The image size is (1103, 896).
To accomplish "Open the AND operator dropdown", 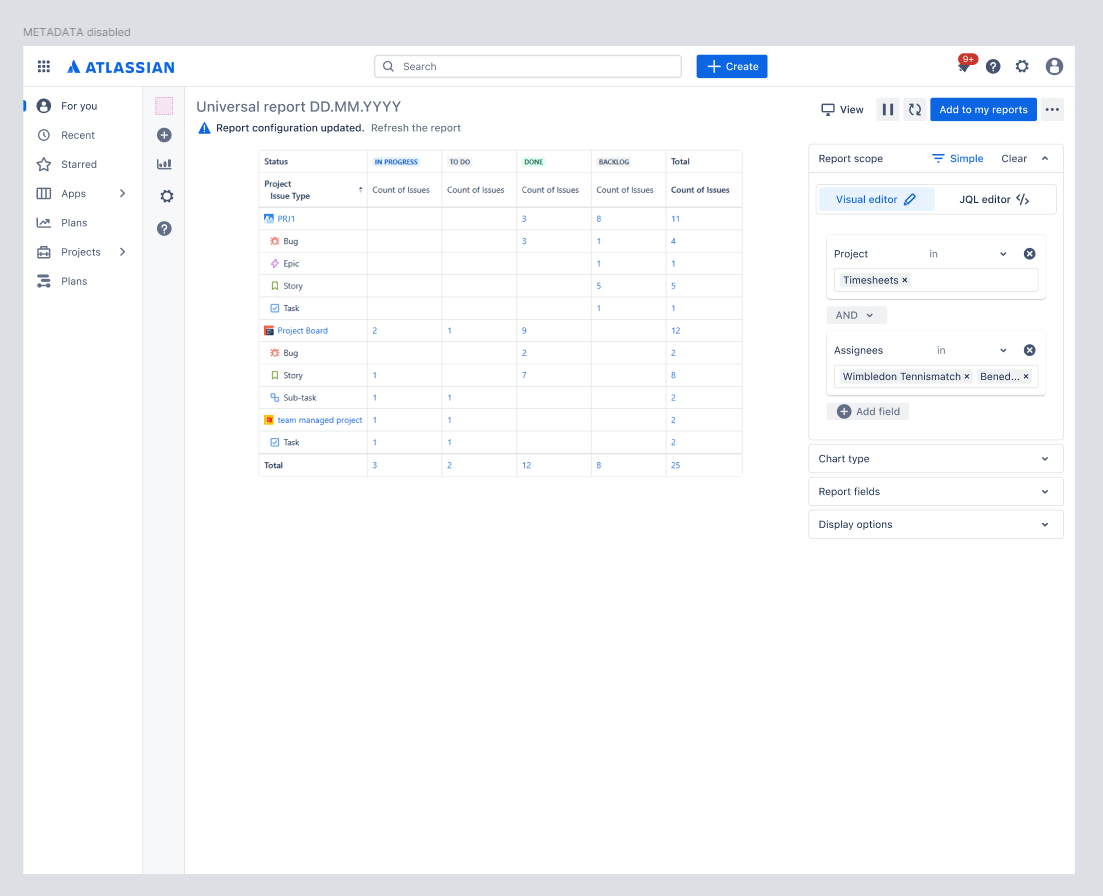I will click(856, 314).
